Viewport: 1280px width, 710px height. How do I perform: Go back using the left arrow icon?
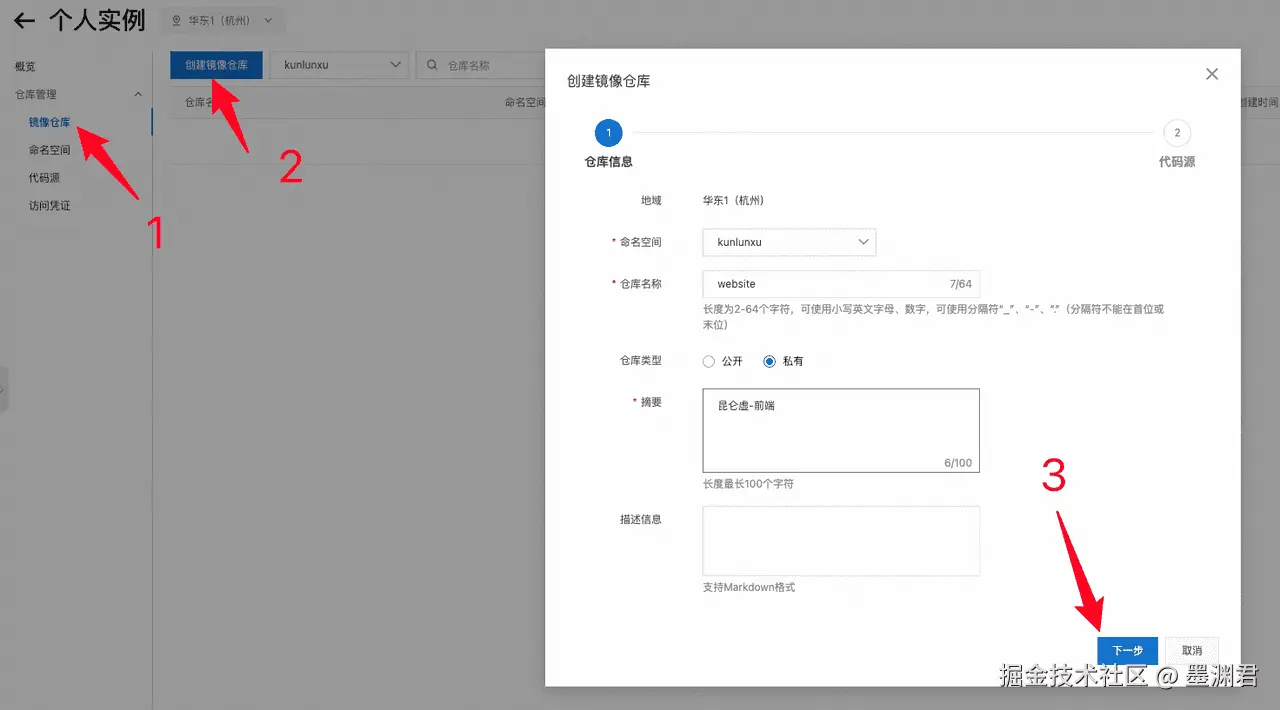pyautogui.click(x=24, y=20)
